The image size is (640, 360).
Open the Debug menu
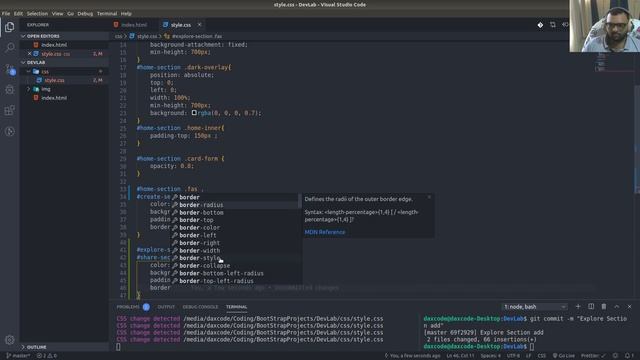pyautogui.click(x=85, y=13)
